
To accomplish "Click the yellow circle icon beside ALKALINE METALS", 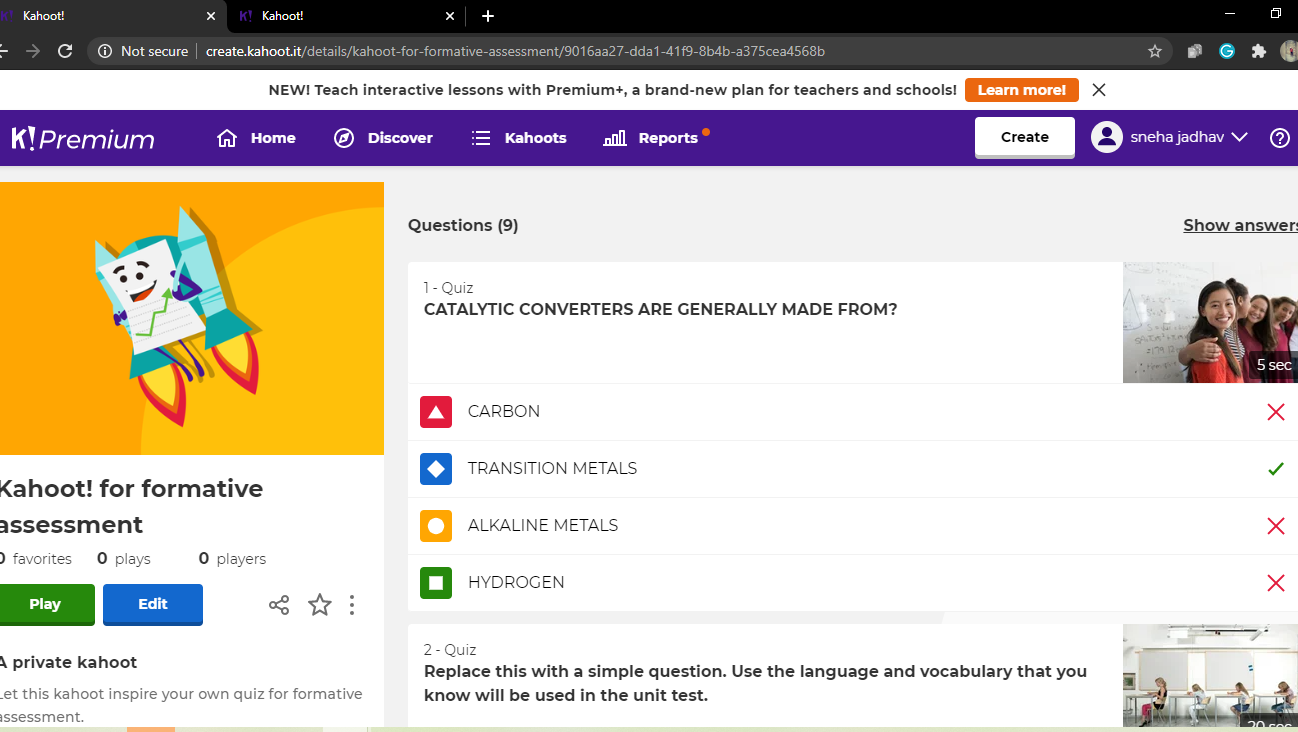I will point(435,525).
